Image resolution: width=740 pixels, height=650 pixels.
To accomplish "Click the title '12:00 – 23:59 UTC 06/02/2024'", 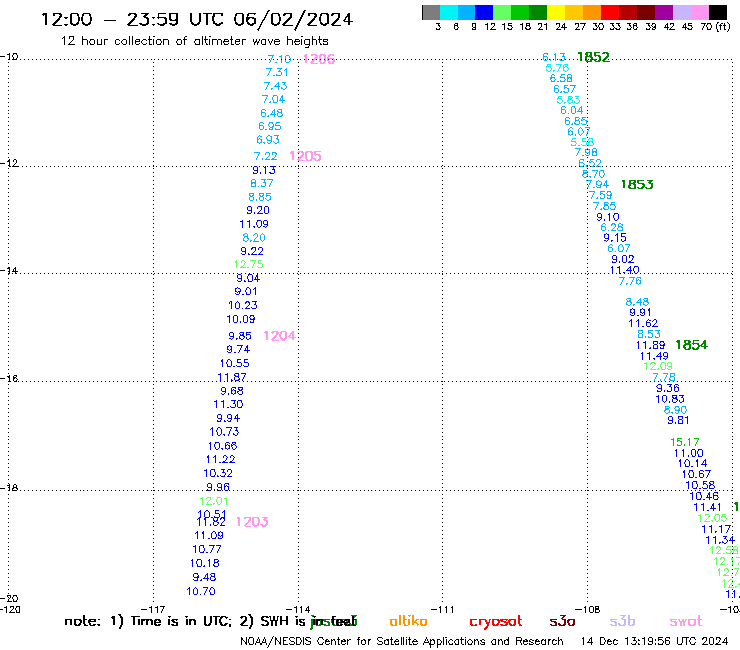I will [x=197, y=19].
